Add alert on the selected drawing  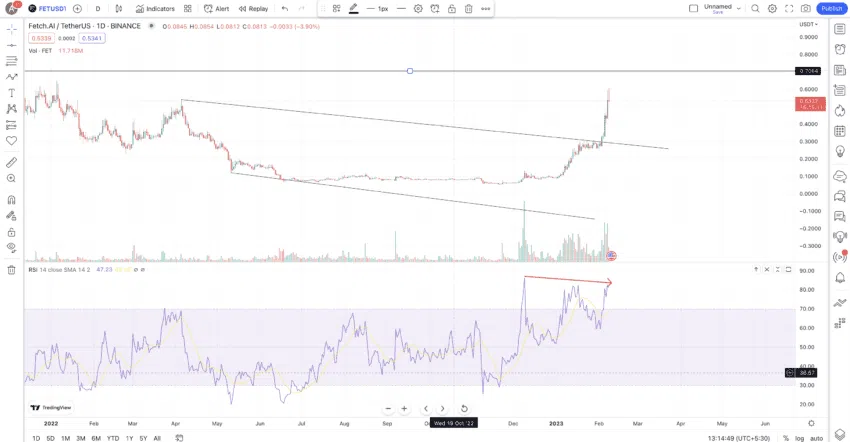tap(435, 9)
